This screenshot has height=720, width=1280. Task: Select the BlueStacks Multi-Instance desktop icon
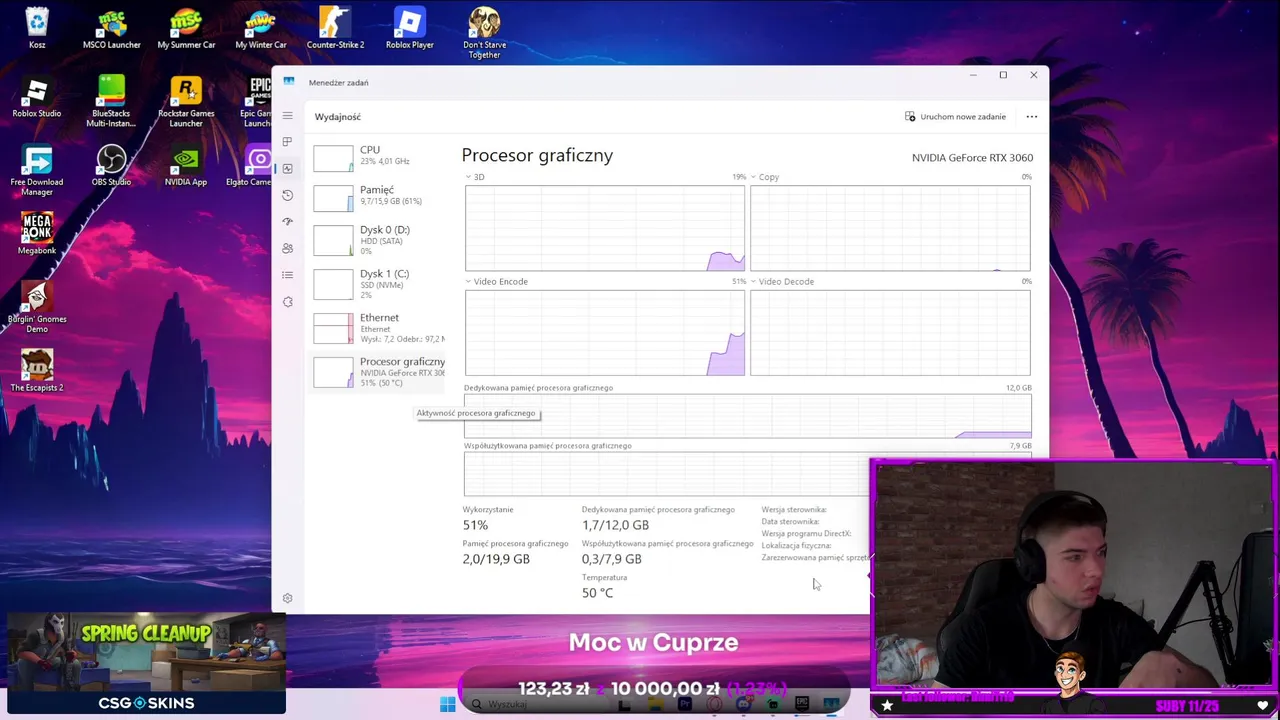pyautogui.click(x=111, y=101)
